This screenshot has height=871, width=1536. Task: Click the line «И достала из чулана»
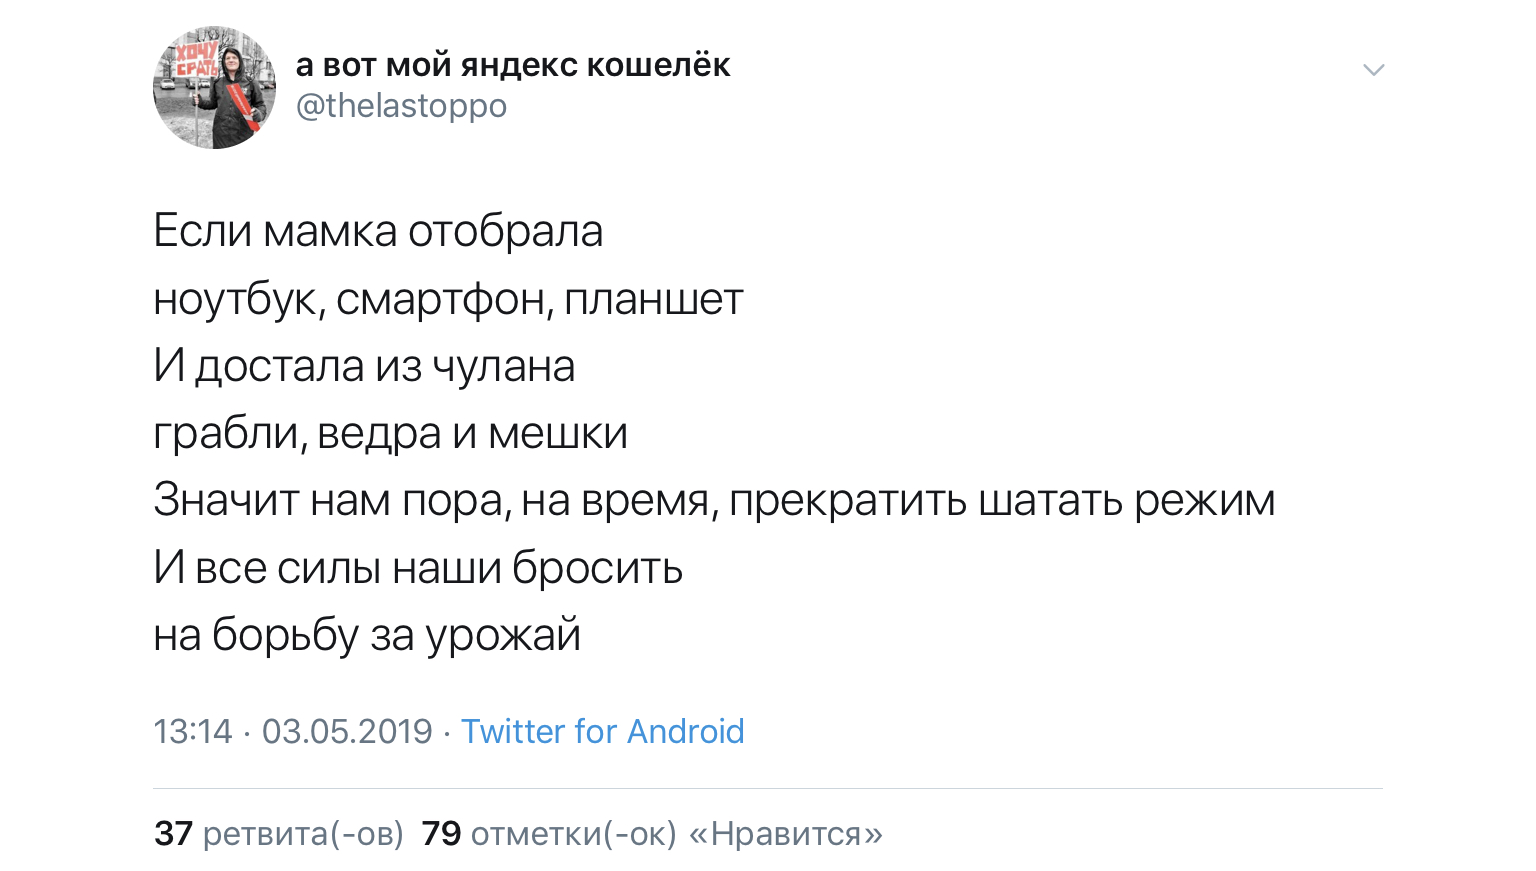coord(364,366)
